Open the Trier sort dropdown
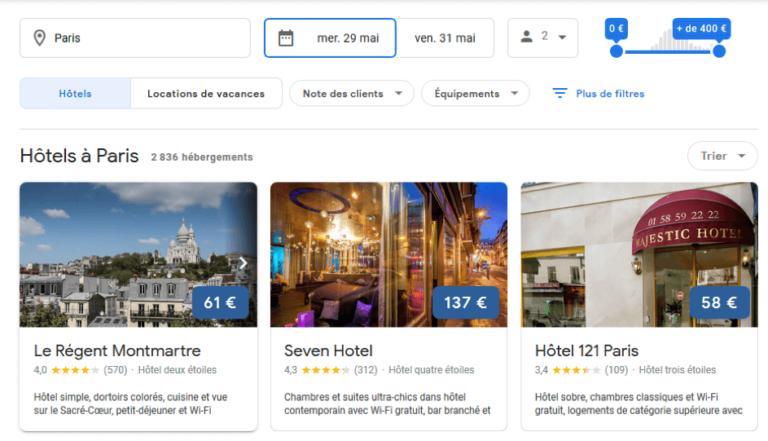768x441 pixels. pyautogui.click(x=722, y=156)
